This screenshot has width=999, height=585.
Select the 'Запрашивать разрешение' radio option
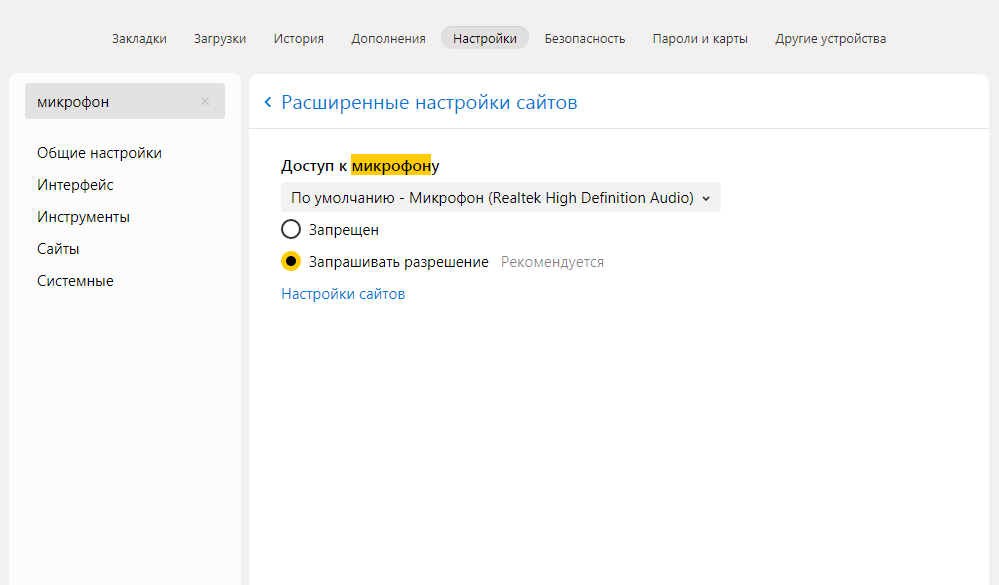(291, 262)
